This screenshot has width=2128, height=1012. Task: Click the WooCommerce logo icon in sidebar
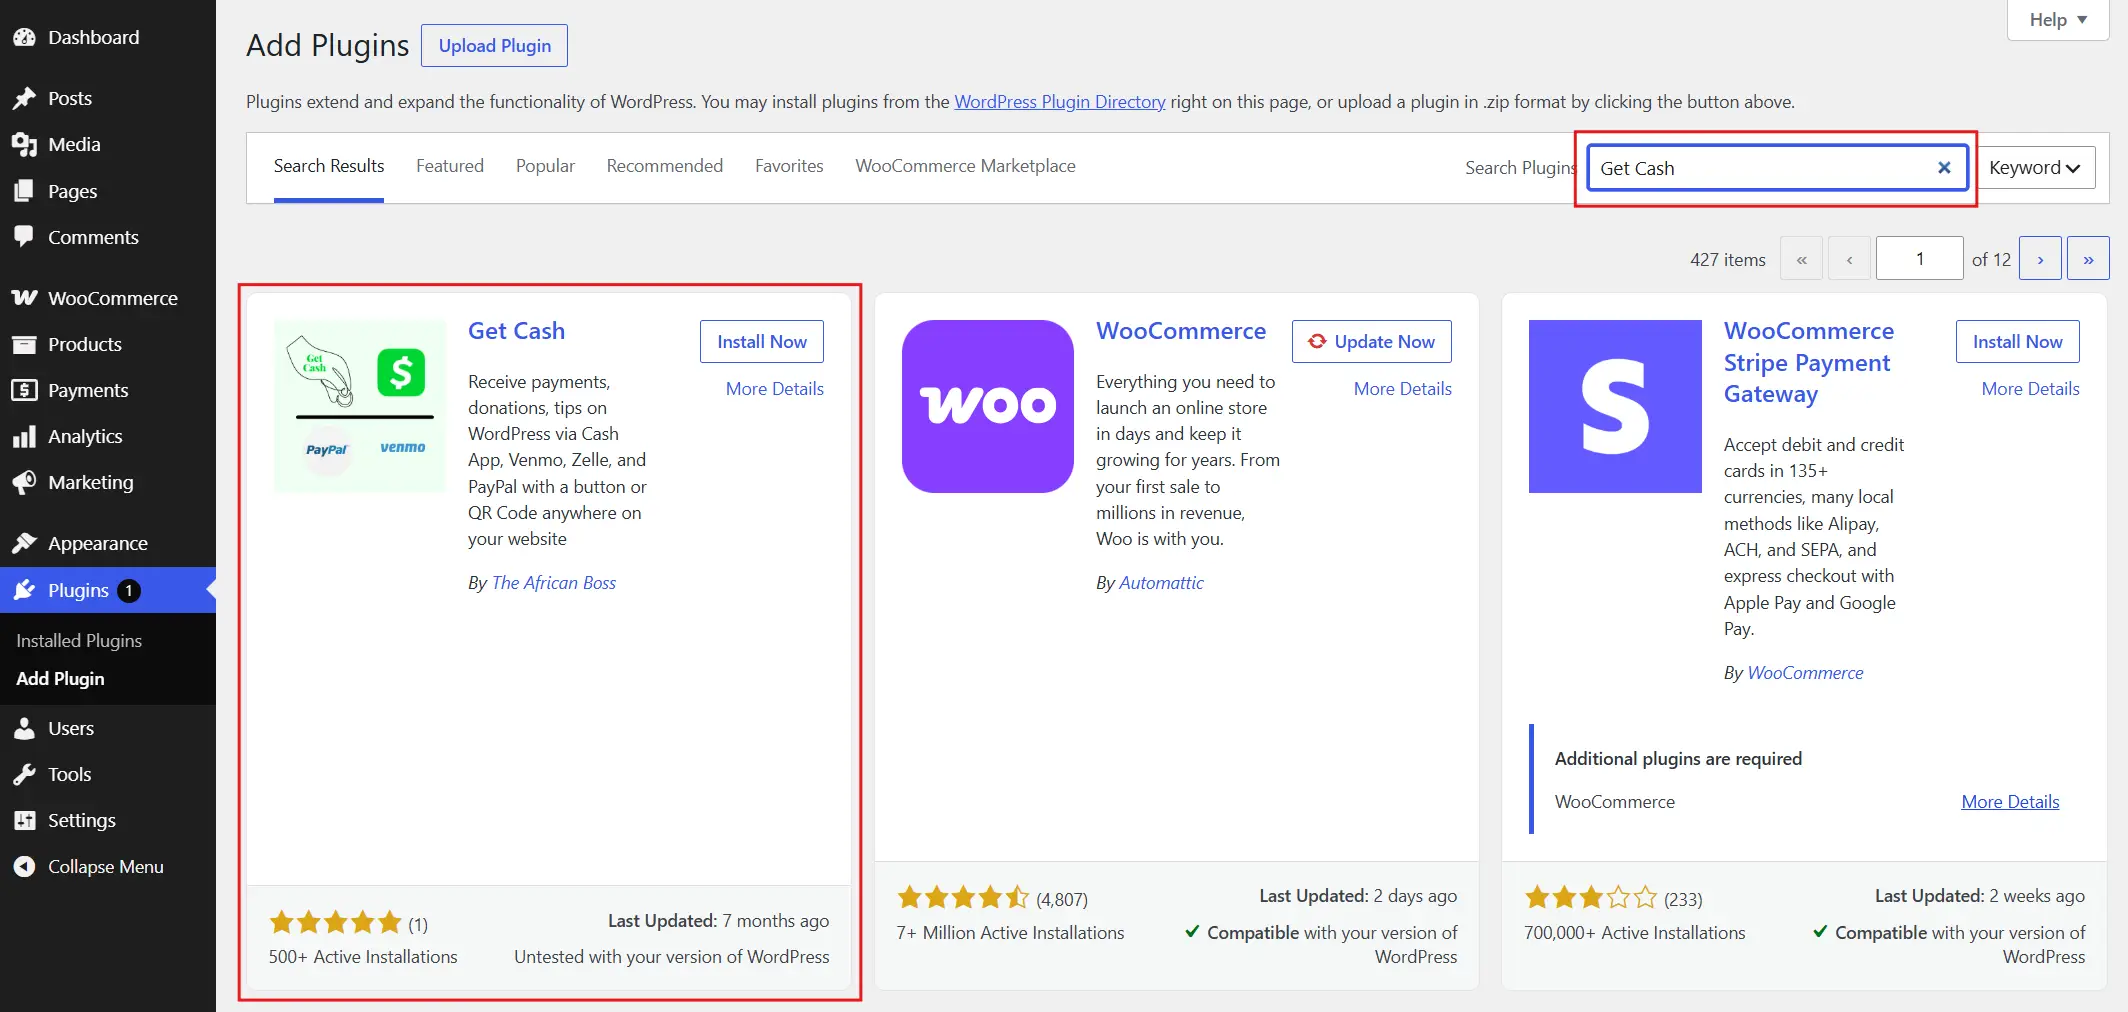[x=25, y=298]
